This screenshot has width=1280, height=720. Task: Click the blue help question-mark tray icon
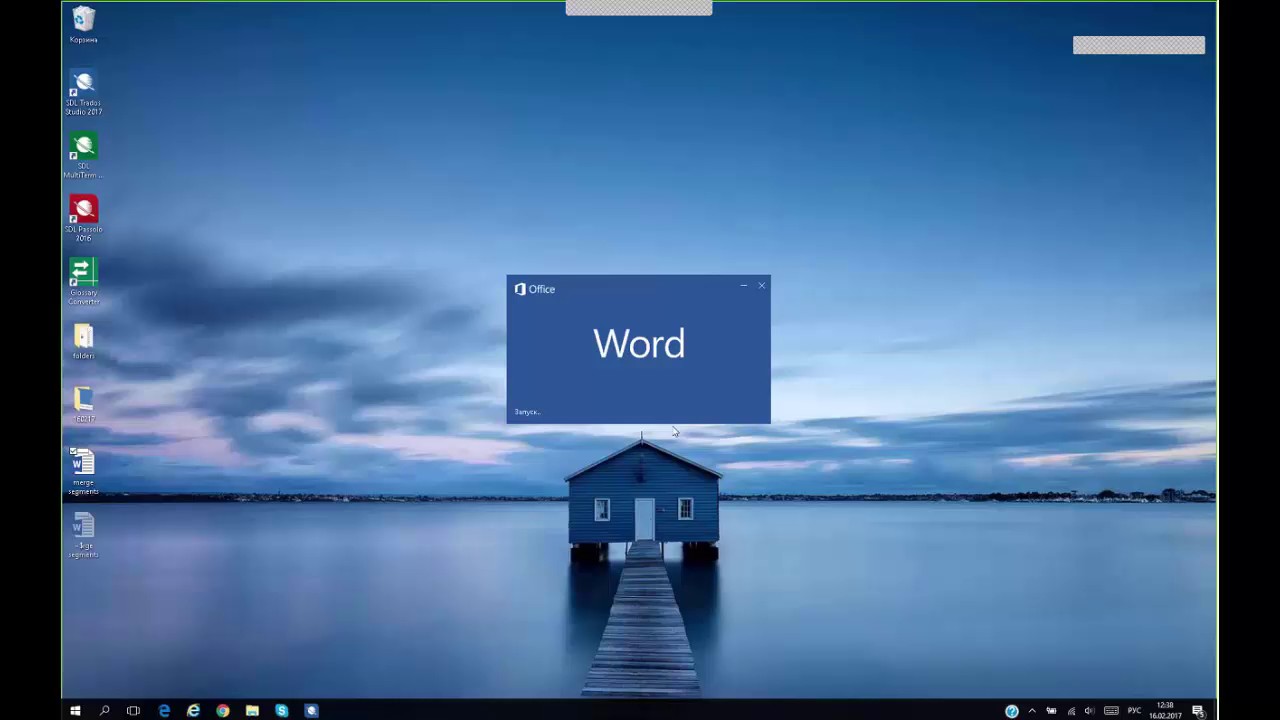click(x=1012, y=711)
